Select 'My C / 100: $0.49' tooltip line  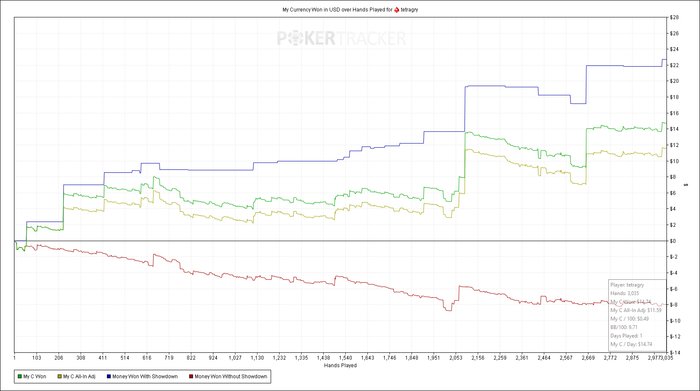pyautogui.click(x=629, y=319)
